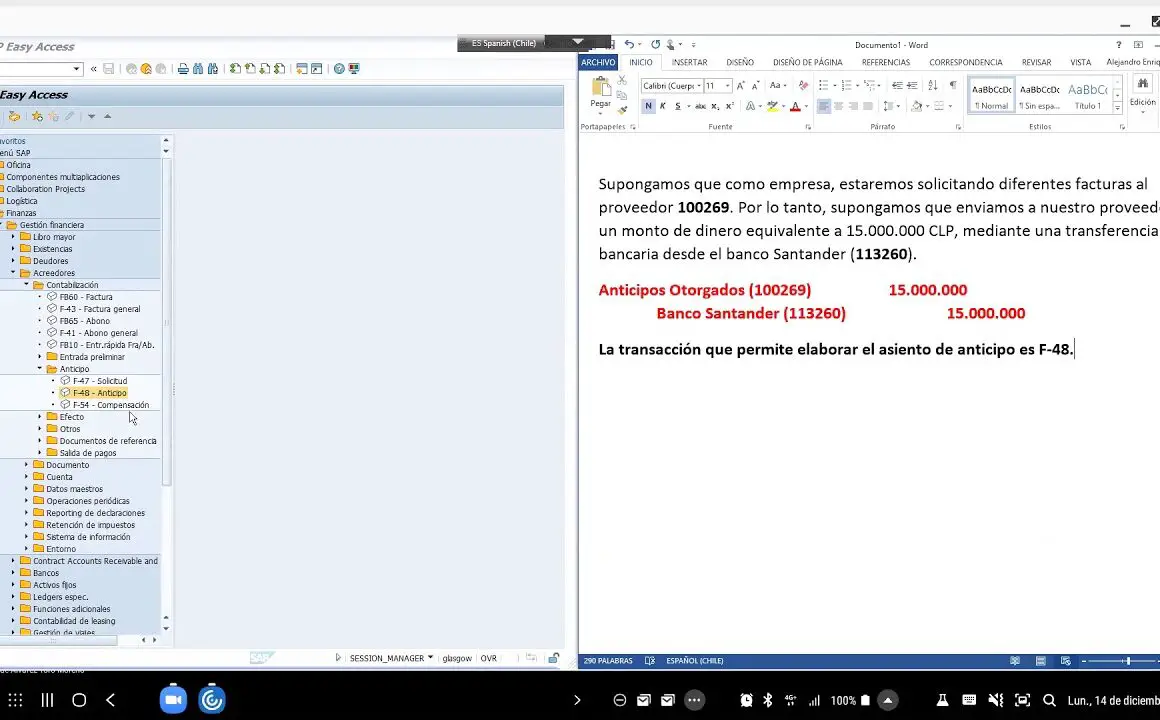Select F-54 - Compensación transaction
This screenshot has width=1160, height=720.
(x=111, y=405)
